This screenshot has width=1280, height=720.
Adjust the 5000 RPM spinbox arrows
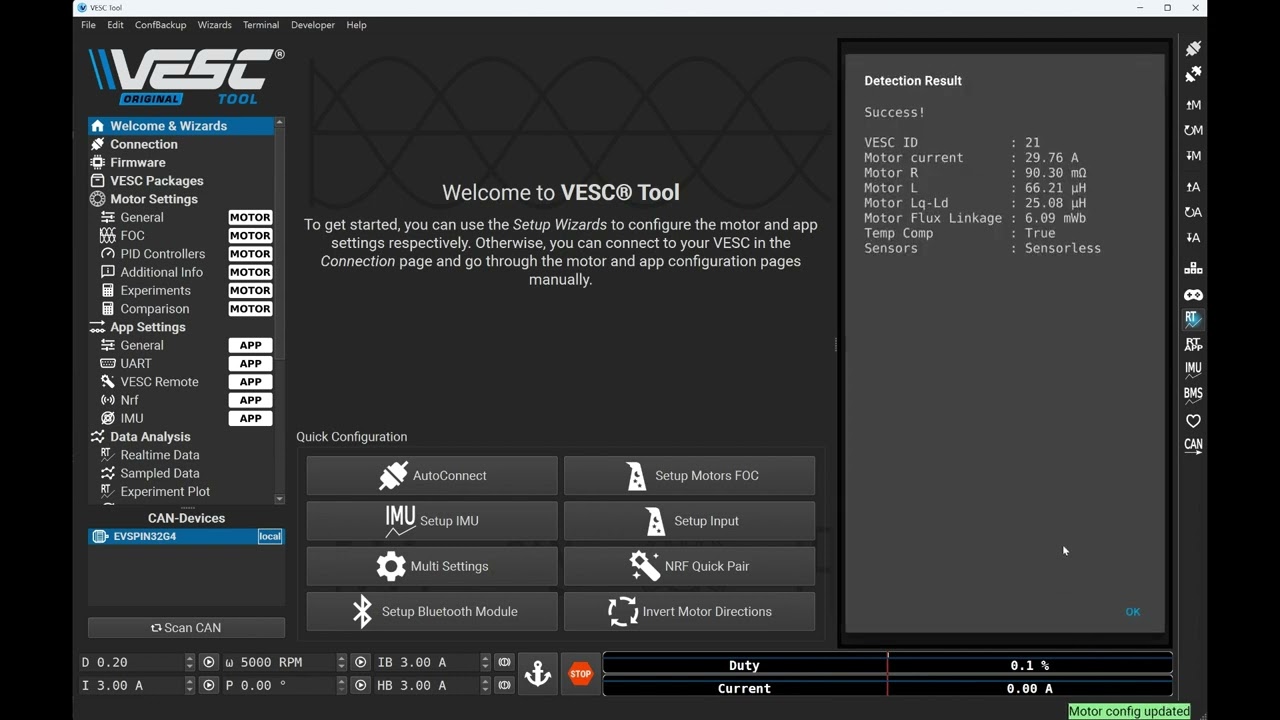point(342,662)
